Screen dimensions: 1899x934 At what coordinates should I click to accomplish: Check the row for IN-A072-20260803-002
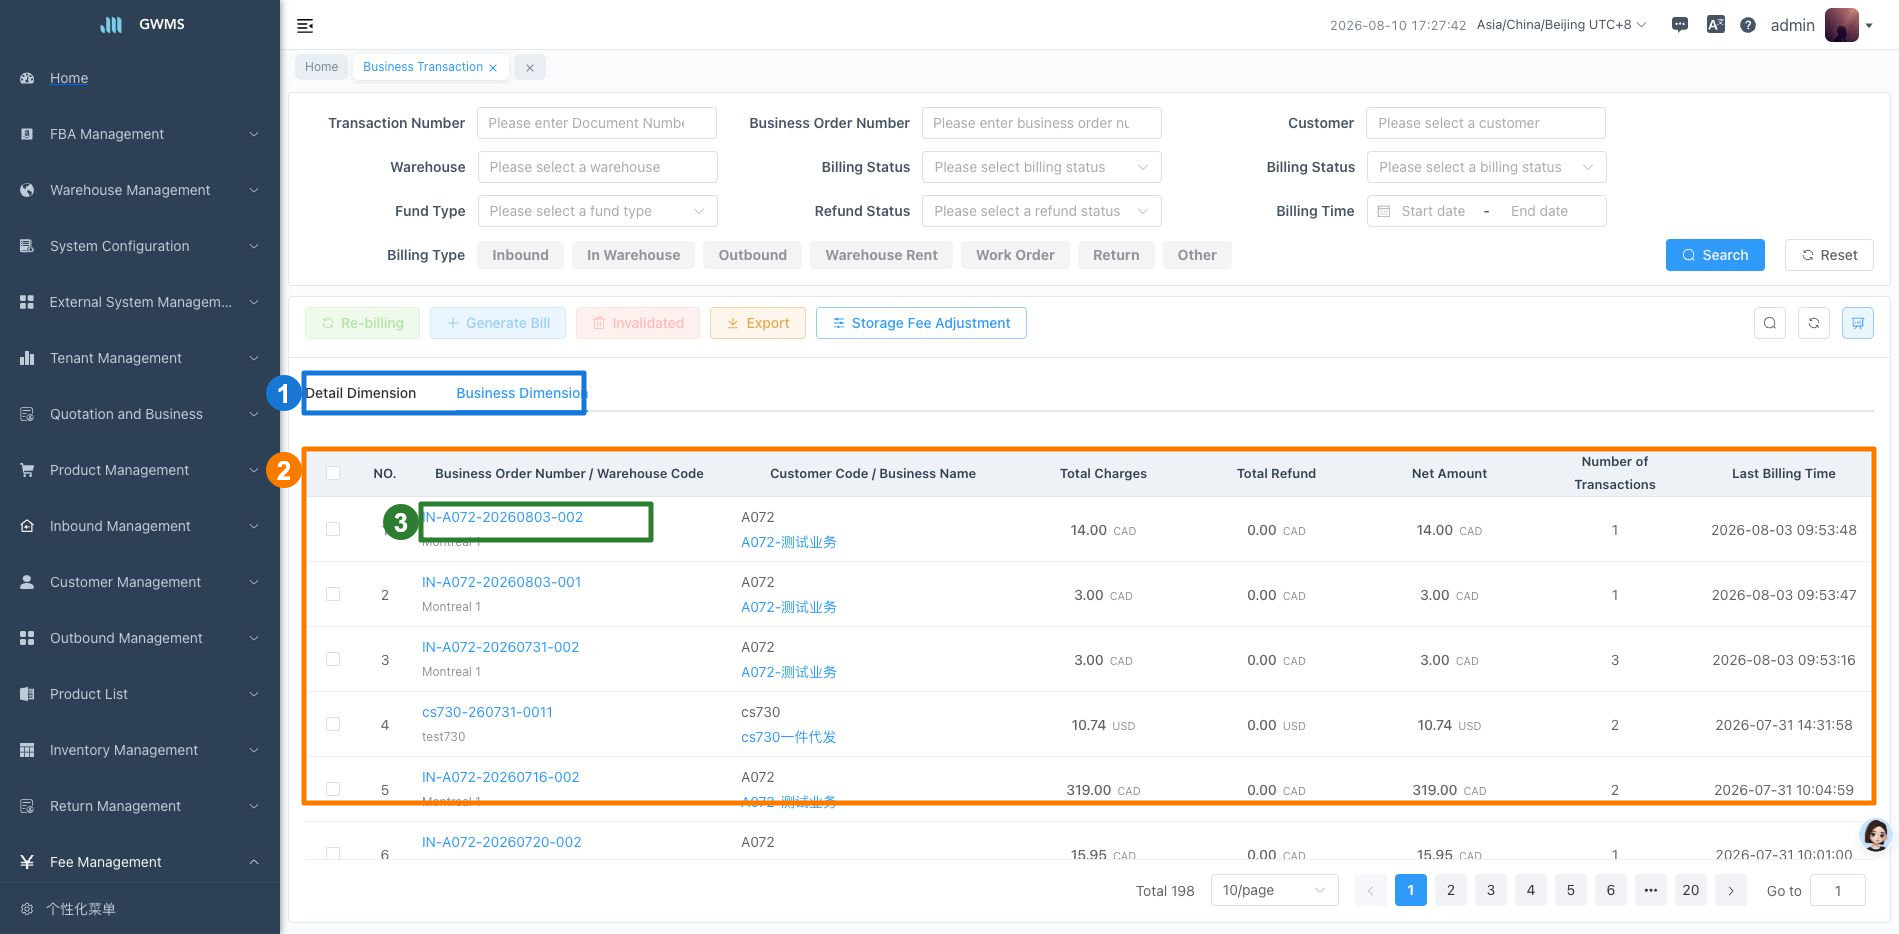[333, 529]
